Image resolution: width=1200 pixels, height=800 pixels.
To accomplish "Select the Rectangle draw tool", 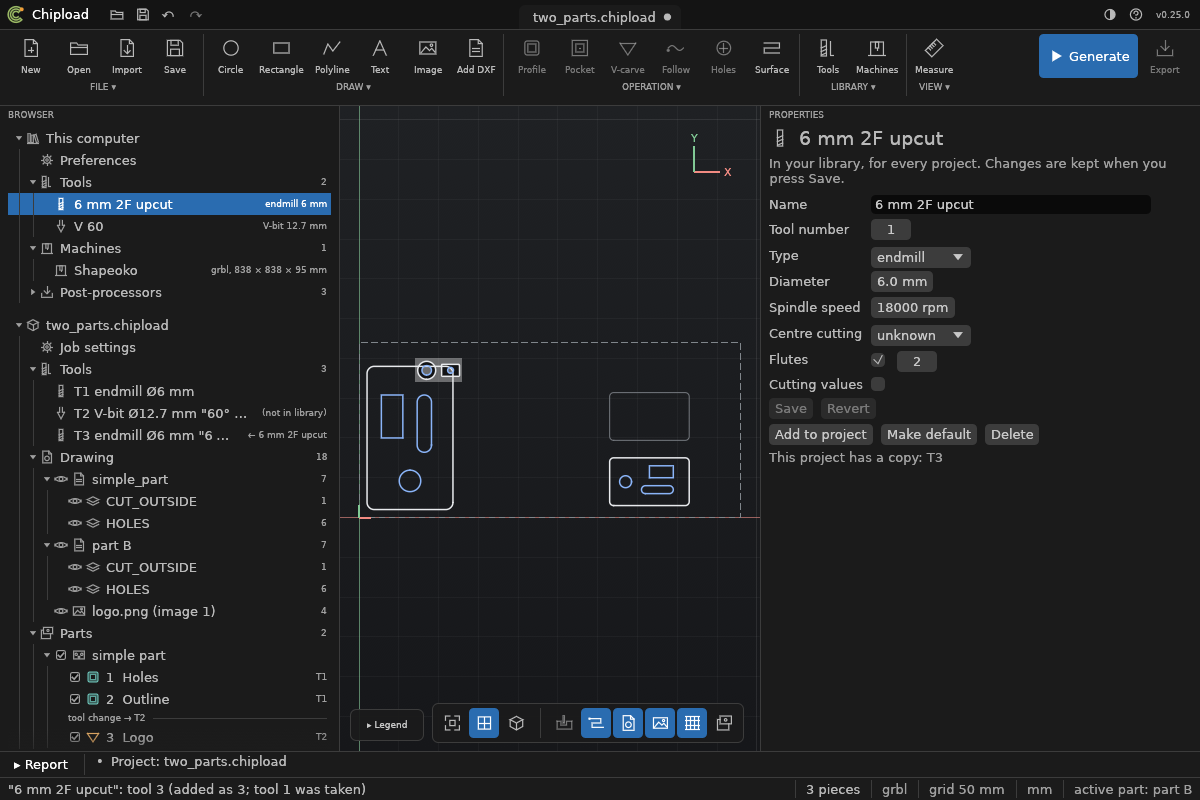I will coord(281,56).
